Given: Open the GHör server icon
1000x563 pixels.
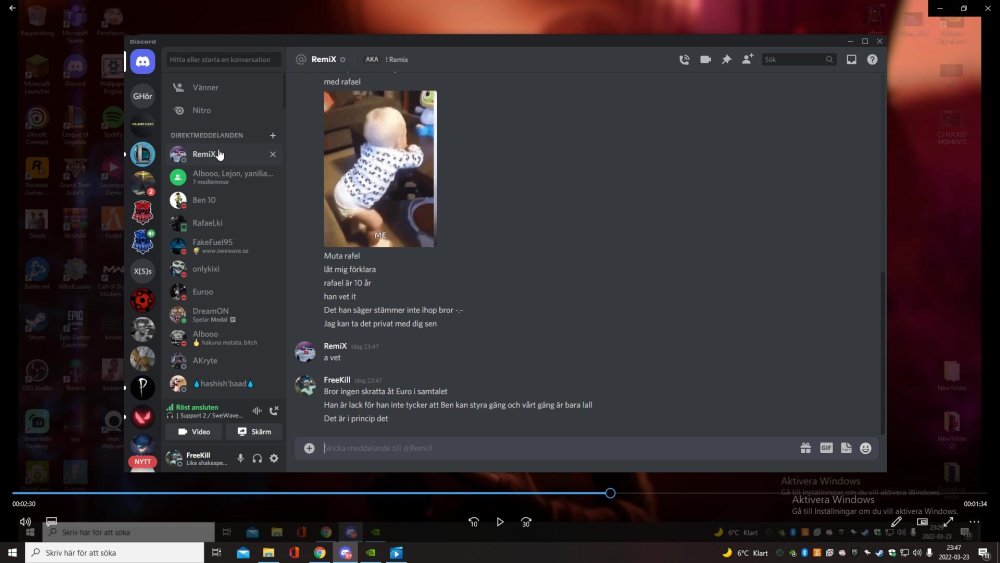Looking at the screenshot, I should click(142, 96).
